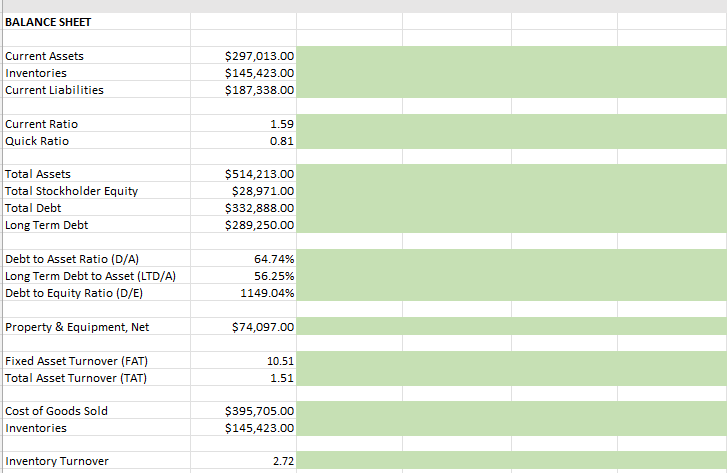The height and width of the screenshot is (473, 727).
Task: Select the Total Assets label cell
Action: 96,173
